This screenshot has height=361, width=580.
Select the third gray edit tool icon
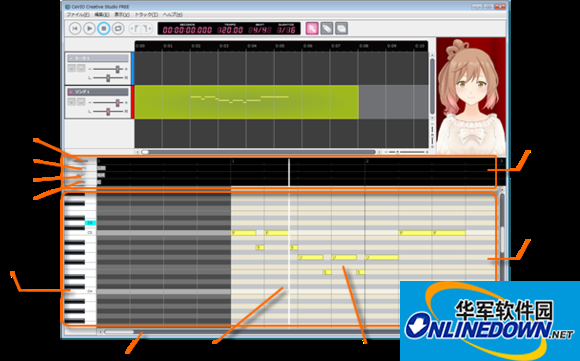tap(341, 28)
